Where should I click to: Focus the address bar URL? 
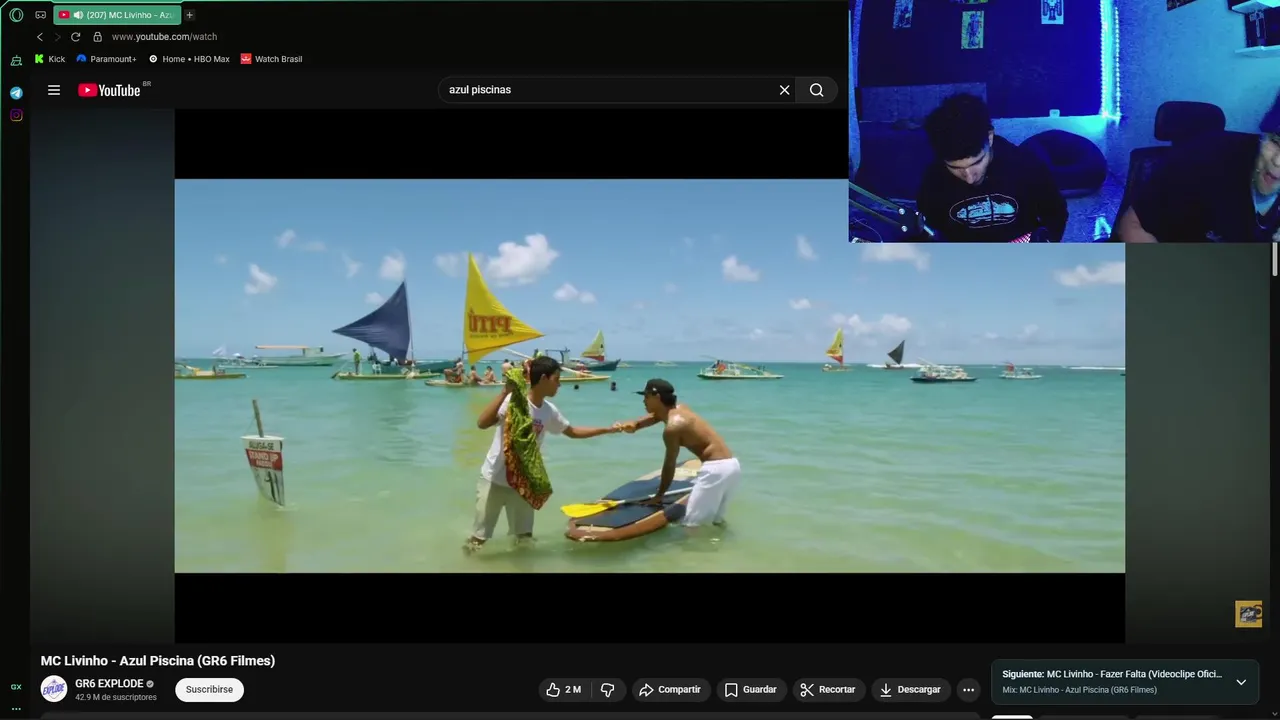coord(164,37)
